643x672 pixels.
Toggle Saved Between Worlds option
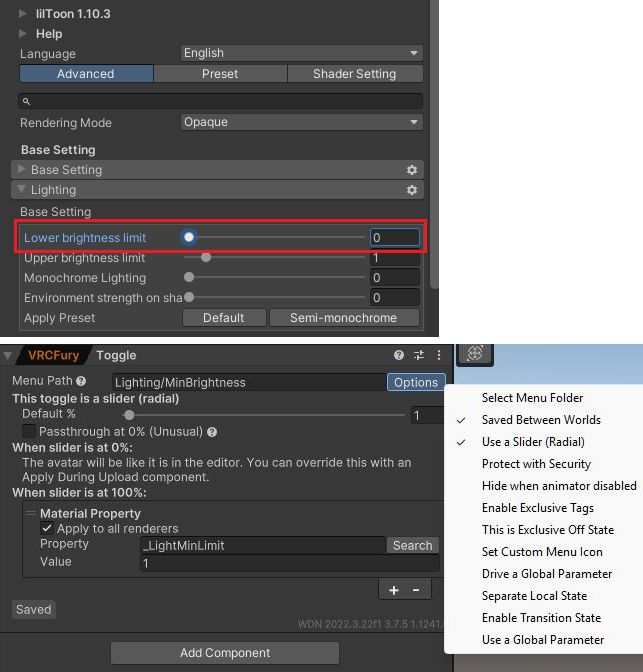click(541, 420)
